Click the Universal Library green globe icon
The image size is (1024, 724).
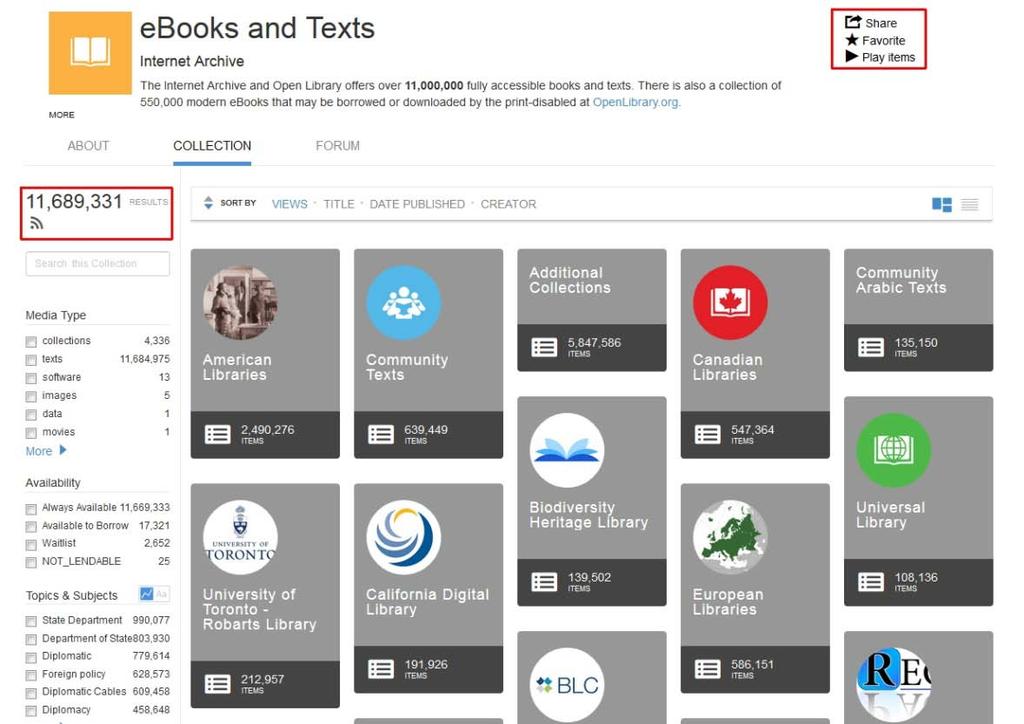pyautogui.click(x=893, y=450)
